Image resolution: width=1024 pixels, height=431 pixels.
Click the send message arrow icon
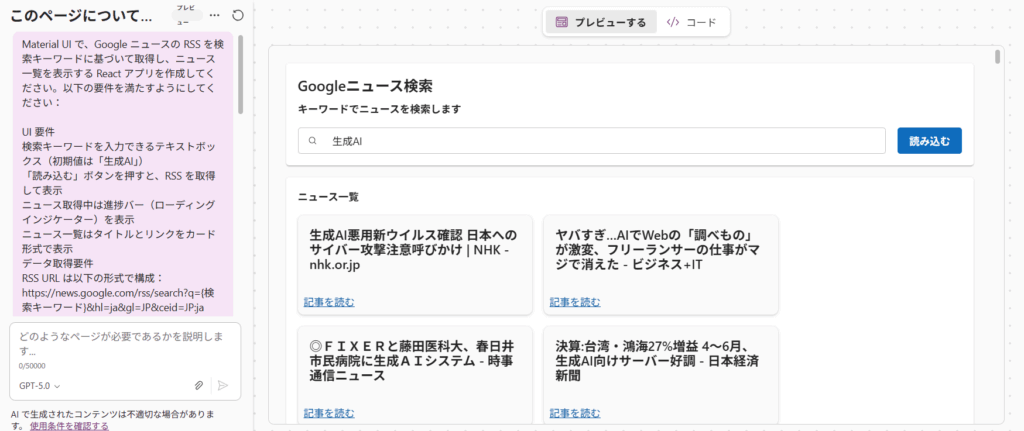223,385
